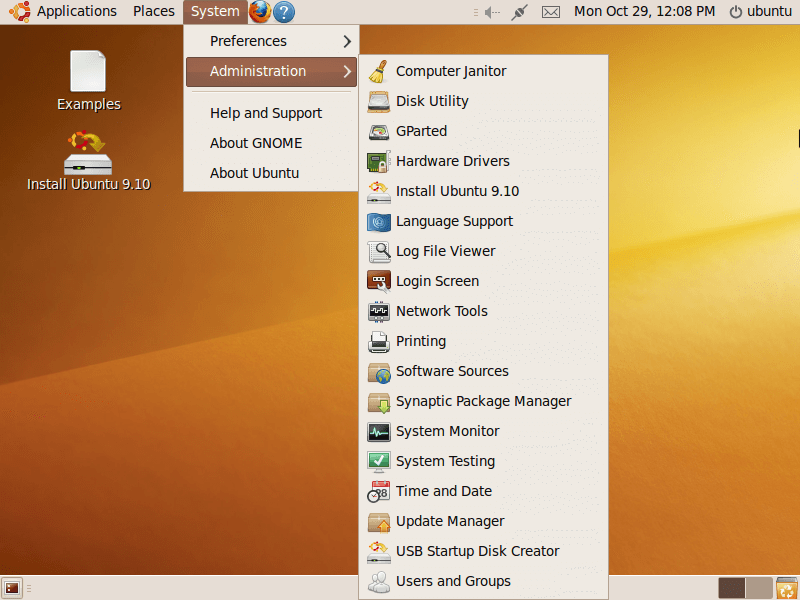Click the Software Sources globe box icon
Viewport: 800px width, 600px height.
tap(379, 371)
